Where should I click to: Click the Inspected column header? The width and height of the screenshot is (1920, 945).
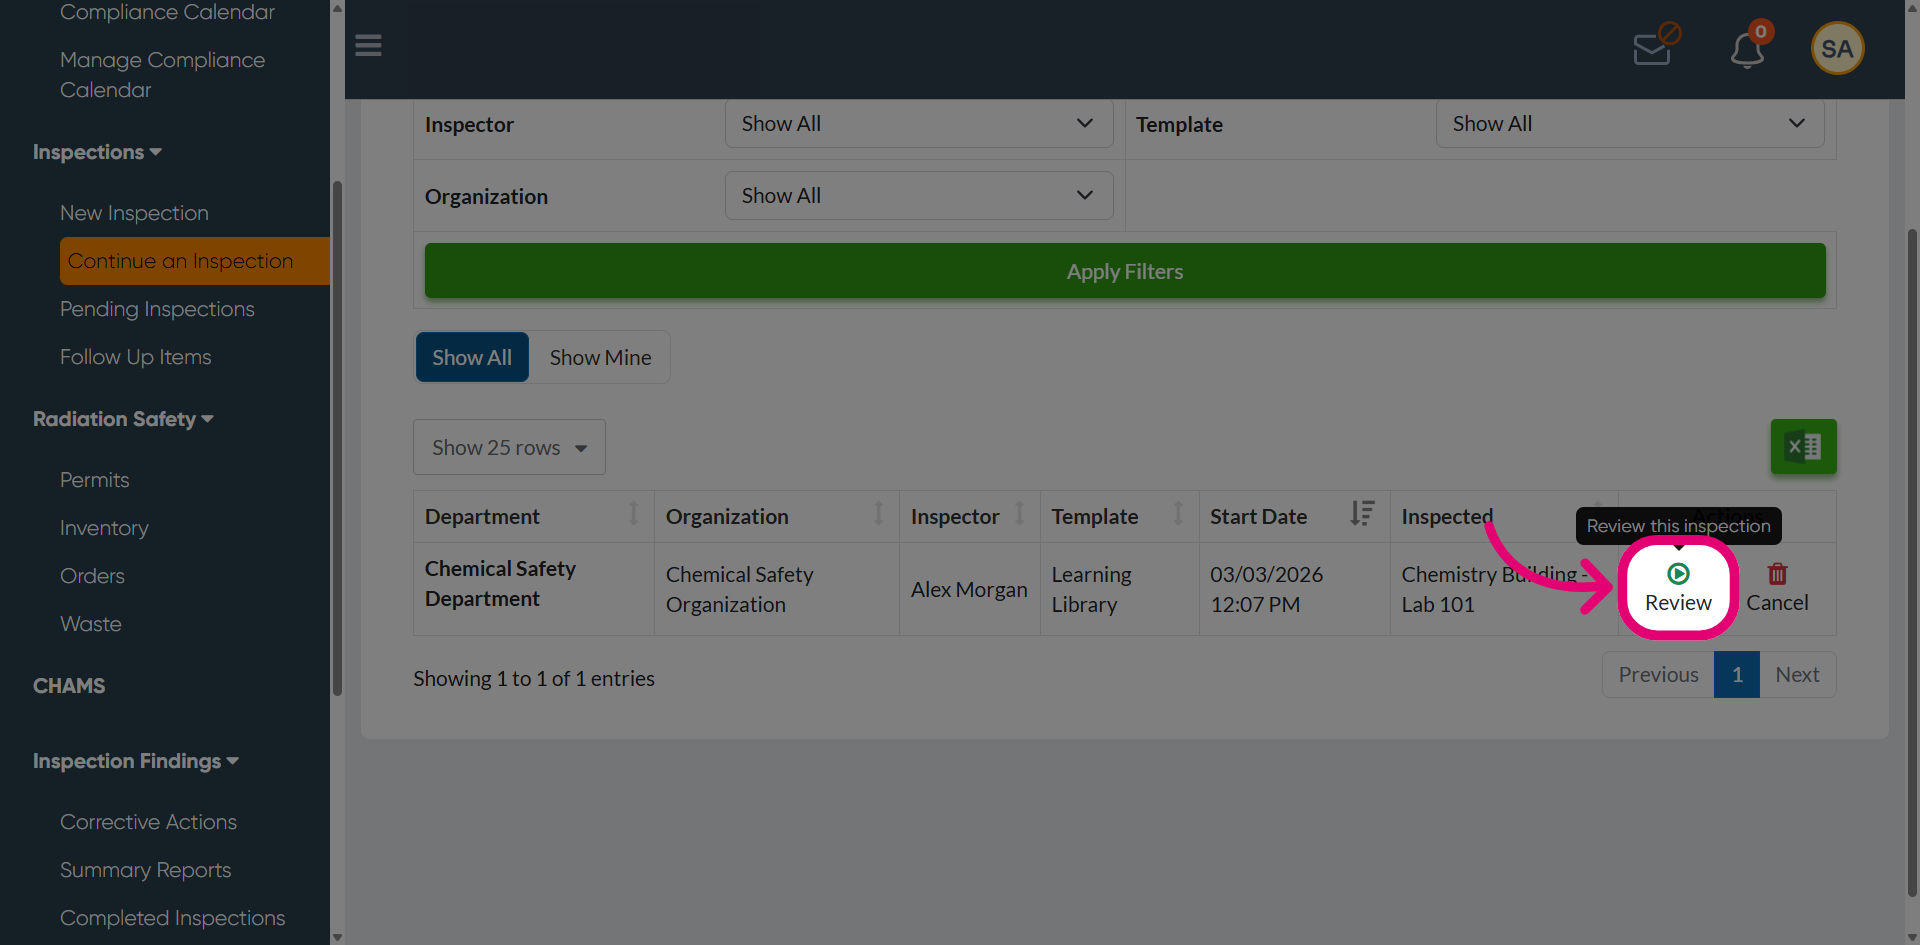pos(1504,516)
